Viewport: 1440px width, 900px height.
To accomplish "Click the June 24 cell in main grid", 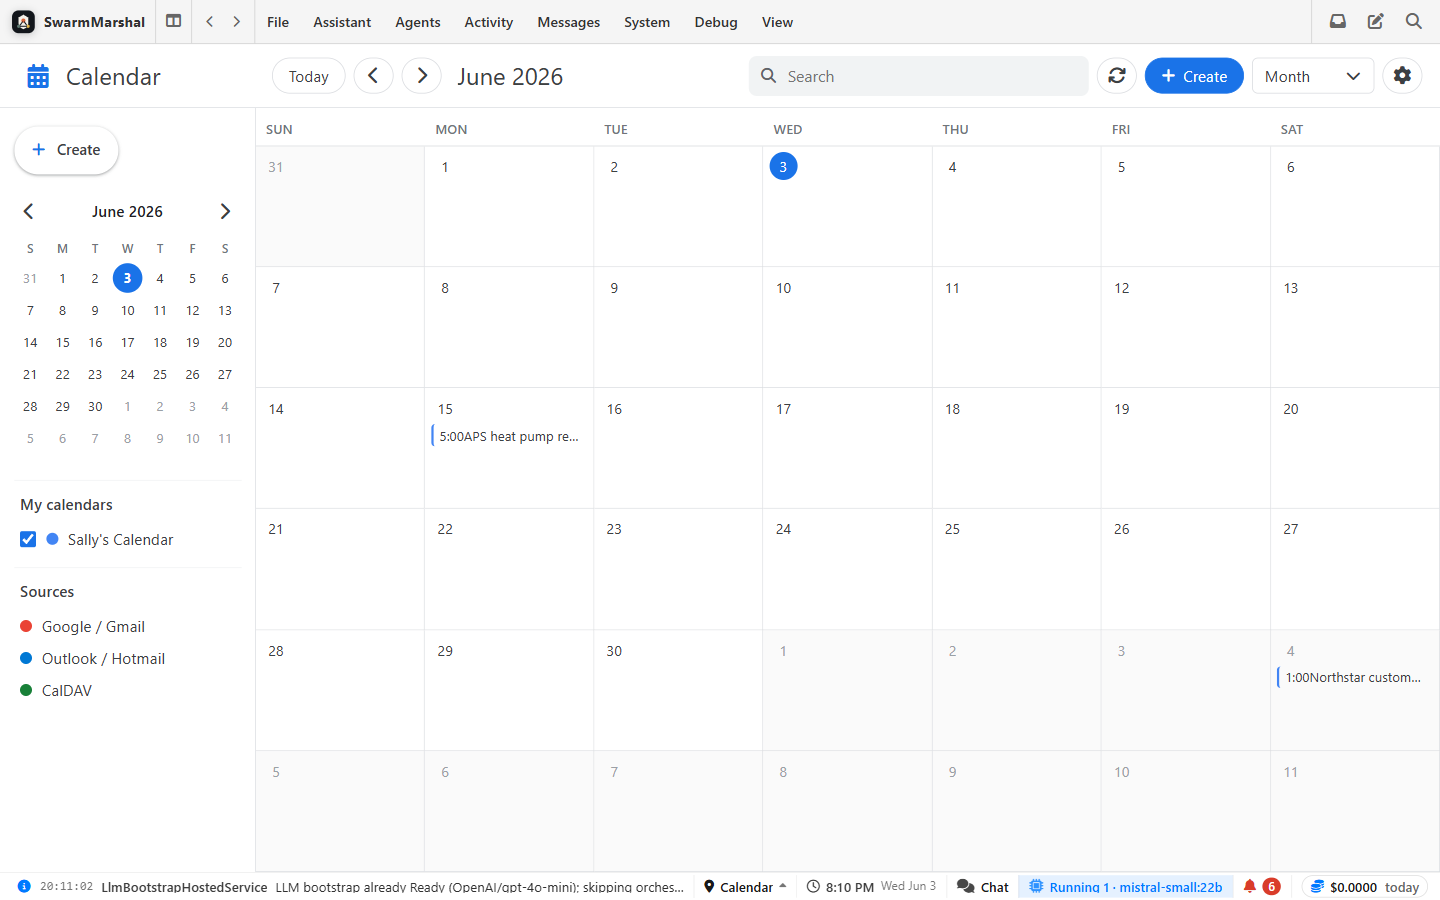I will pos(847,569).
